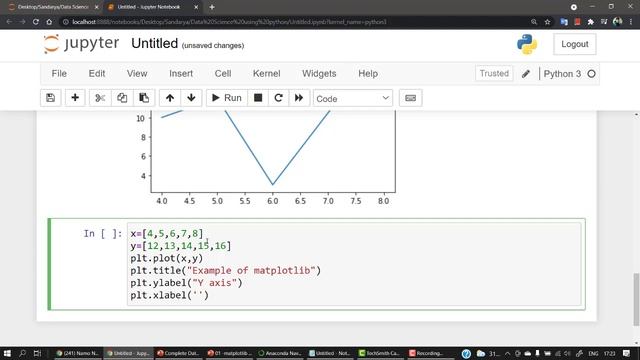Click the browser profile avatar
Screen dimensions: 640x360
[x=618, y=22]
